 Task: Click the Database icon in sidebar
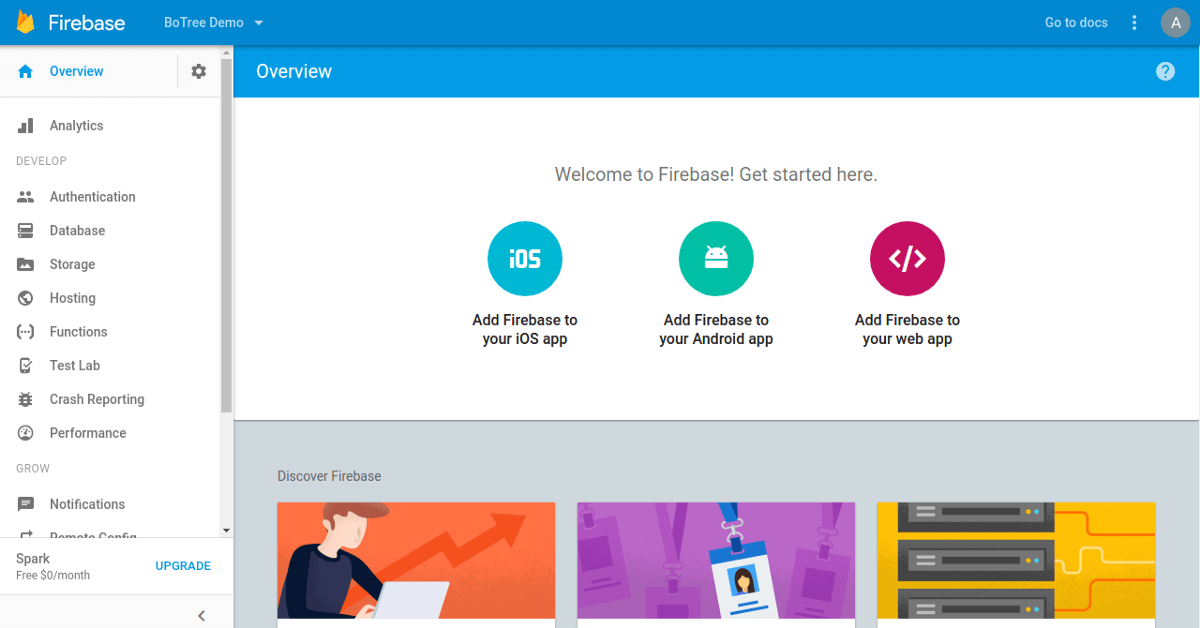tap(26, 231)
